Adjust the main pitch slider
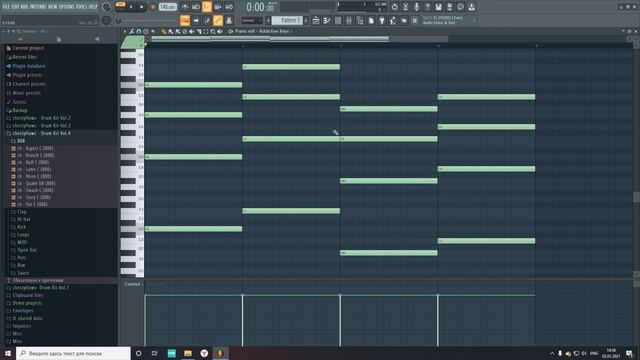 click(x=118, y=20)
